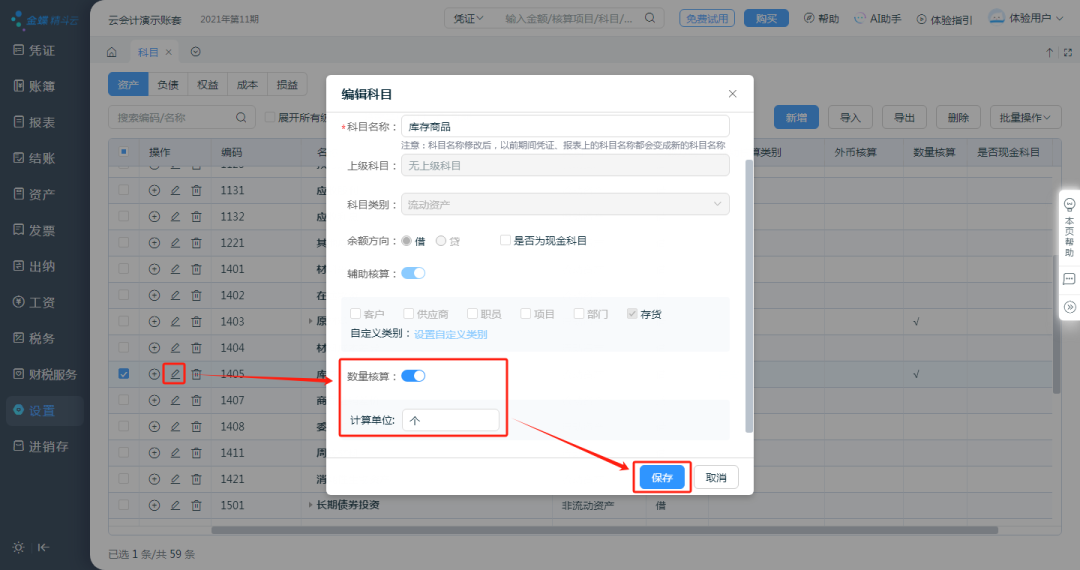1080x570 pixels.
Task: Switch to the 权益 tab
Action: [207, 85]
